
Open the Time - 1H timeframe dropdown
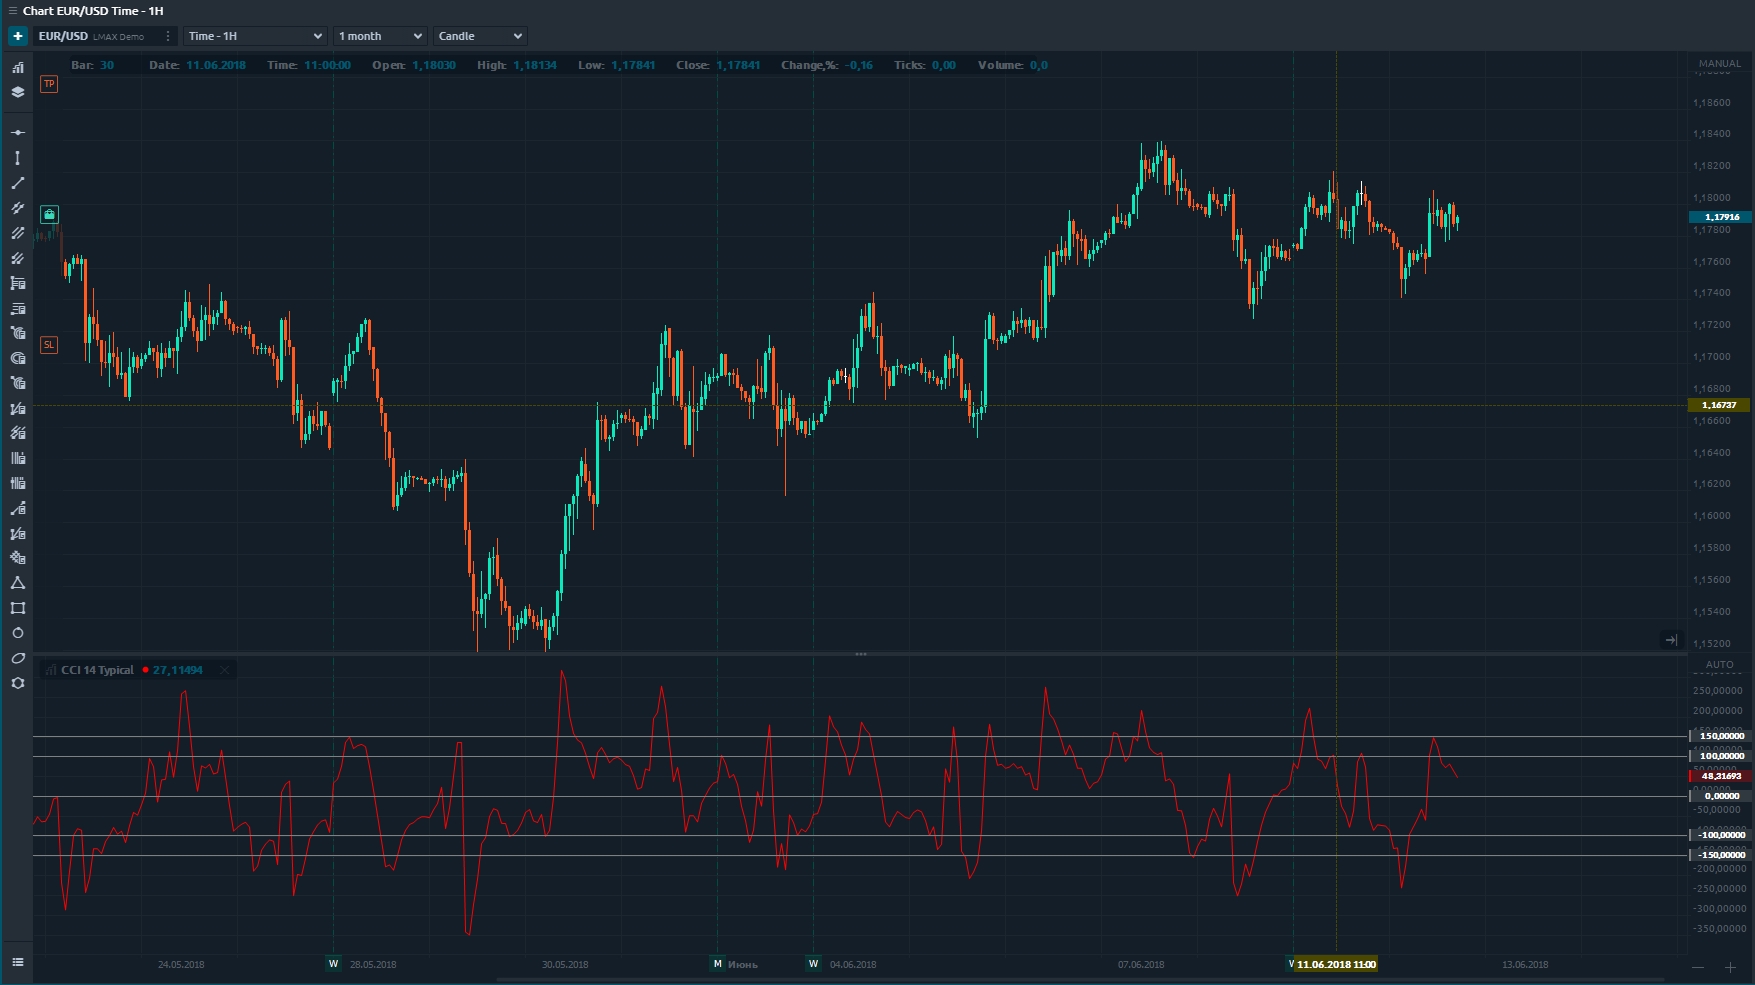pyautogui.click(x=255, y=36)
